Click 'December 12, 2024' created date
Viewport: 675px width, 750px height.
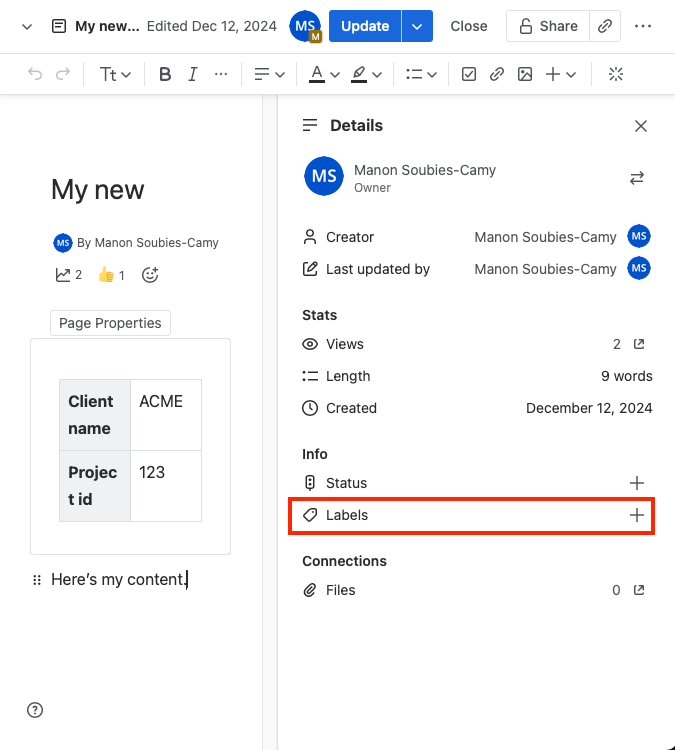589,408
